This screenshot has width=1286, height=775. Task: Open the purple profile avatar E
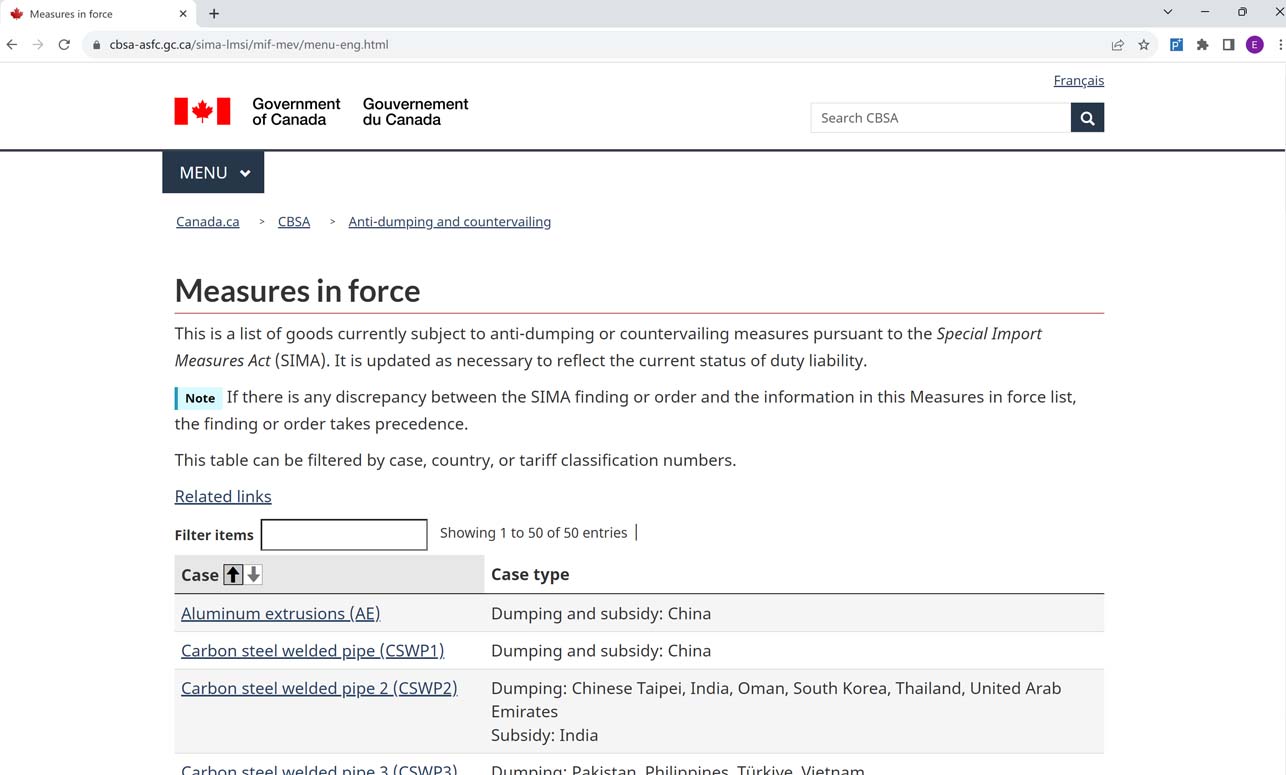[x=1254, y=45]
